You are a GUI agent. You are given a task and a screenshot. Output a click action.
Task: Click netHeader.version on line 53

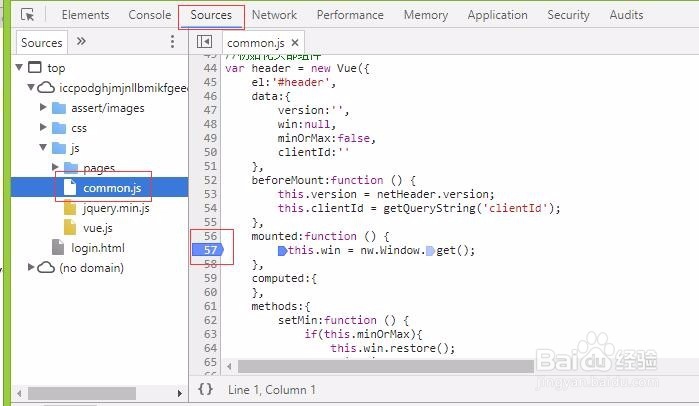(432, 194)
